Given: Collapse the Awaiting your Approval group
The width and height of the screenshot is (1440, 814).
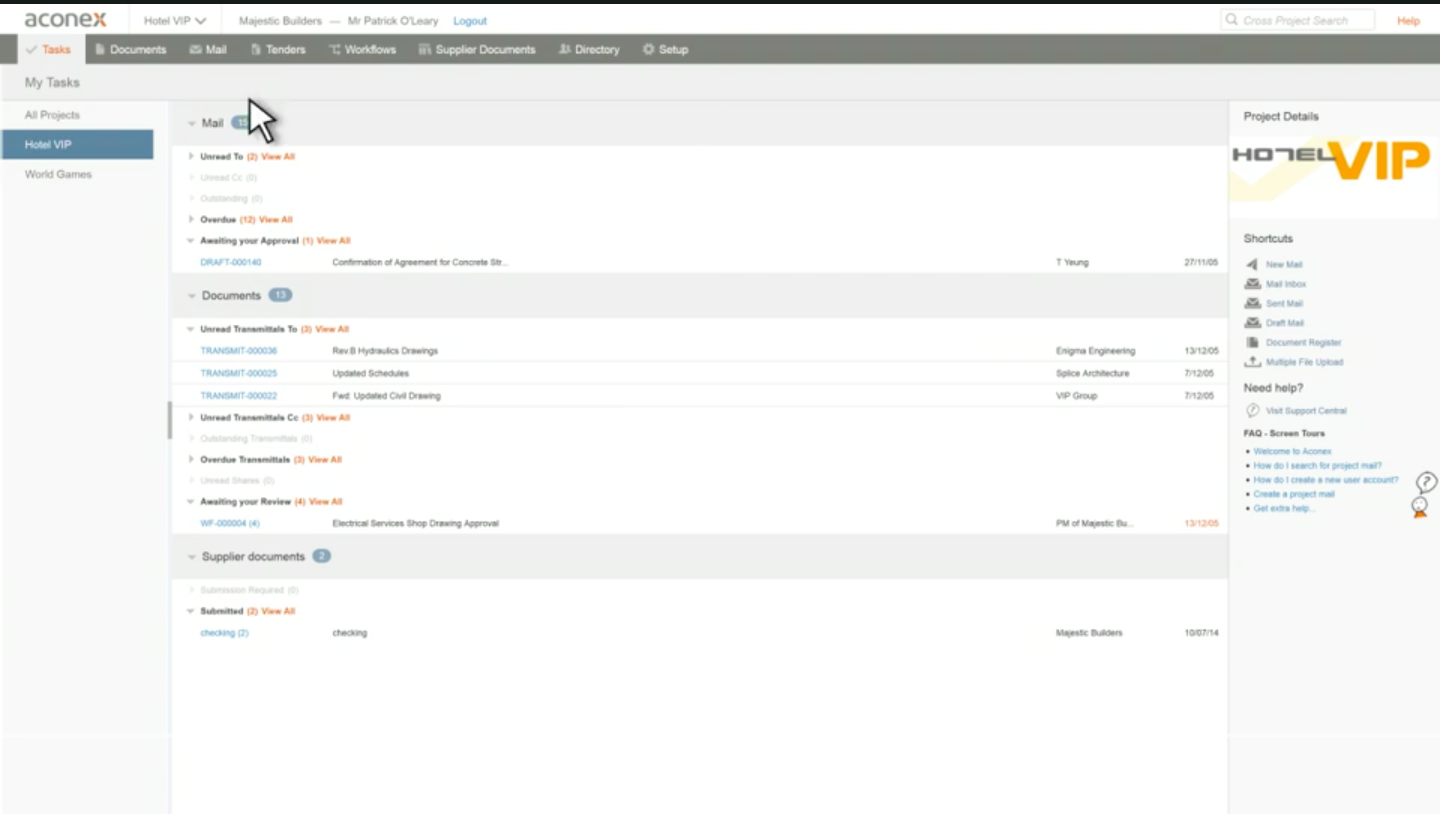Looking at the screenshot, I should pyautogui.click(x=191, y=240).
